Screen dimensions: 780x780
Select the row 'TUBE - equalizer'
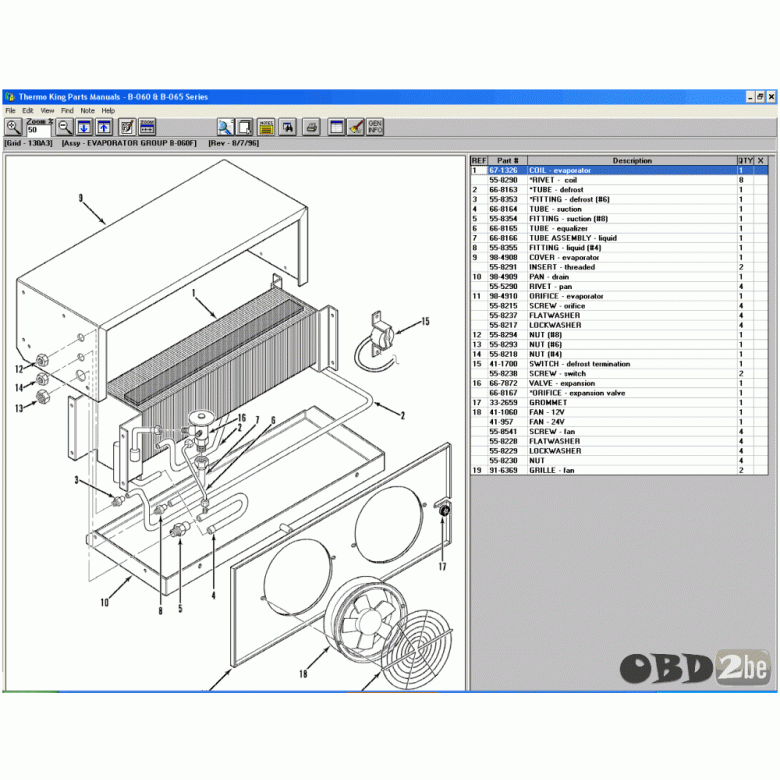click(x=619, y=228)
